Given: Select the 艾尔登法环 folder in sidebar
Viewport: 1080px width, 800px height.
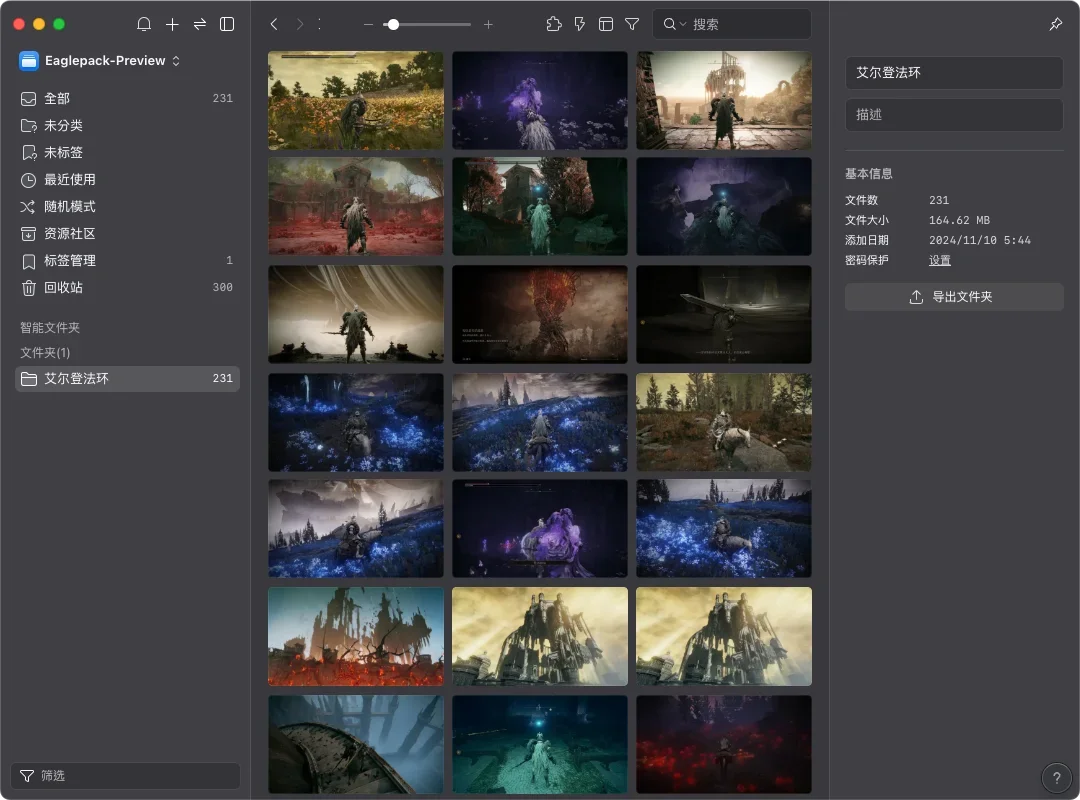Looking at the screenshot, I should 127,378.
